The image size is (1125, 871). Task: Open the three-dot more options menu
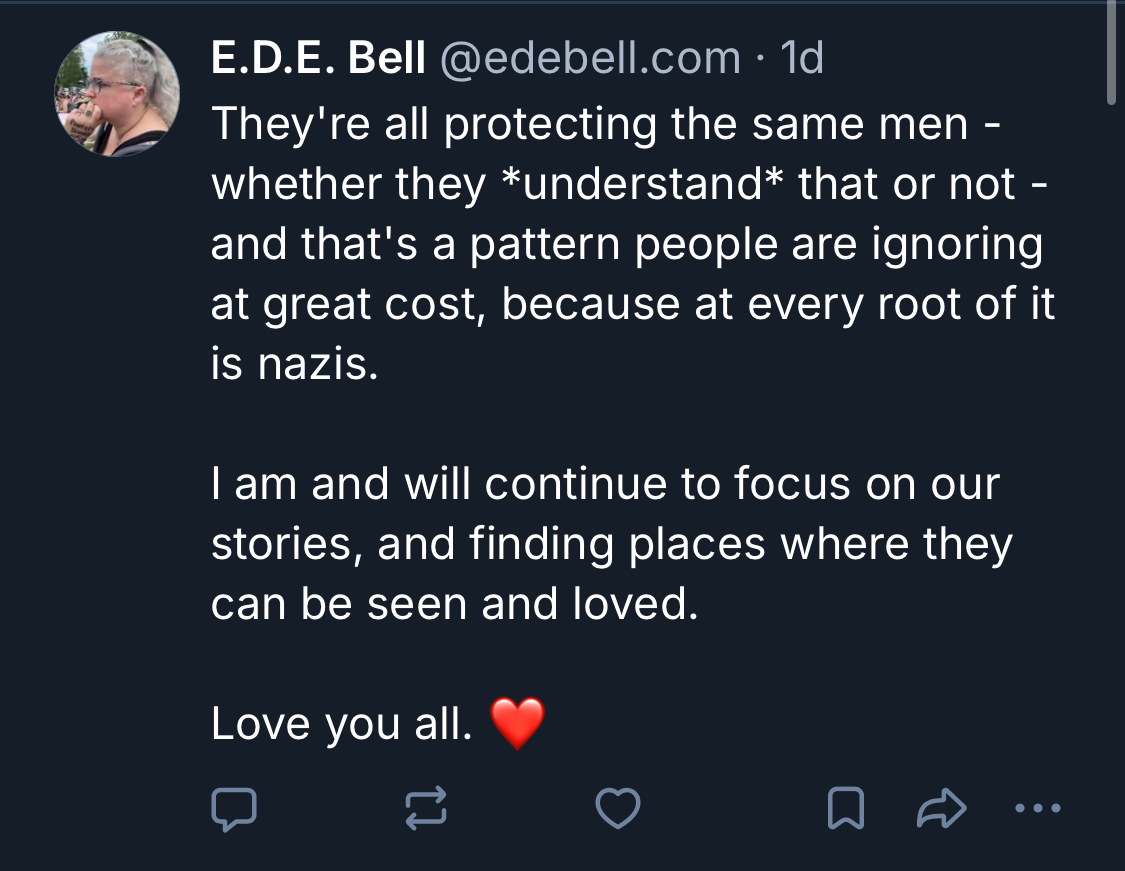[1038, 809]
